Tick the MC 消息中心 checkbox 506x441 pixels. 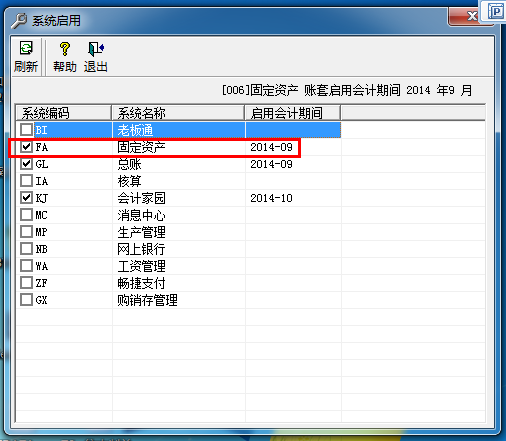[26, 215]
